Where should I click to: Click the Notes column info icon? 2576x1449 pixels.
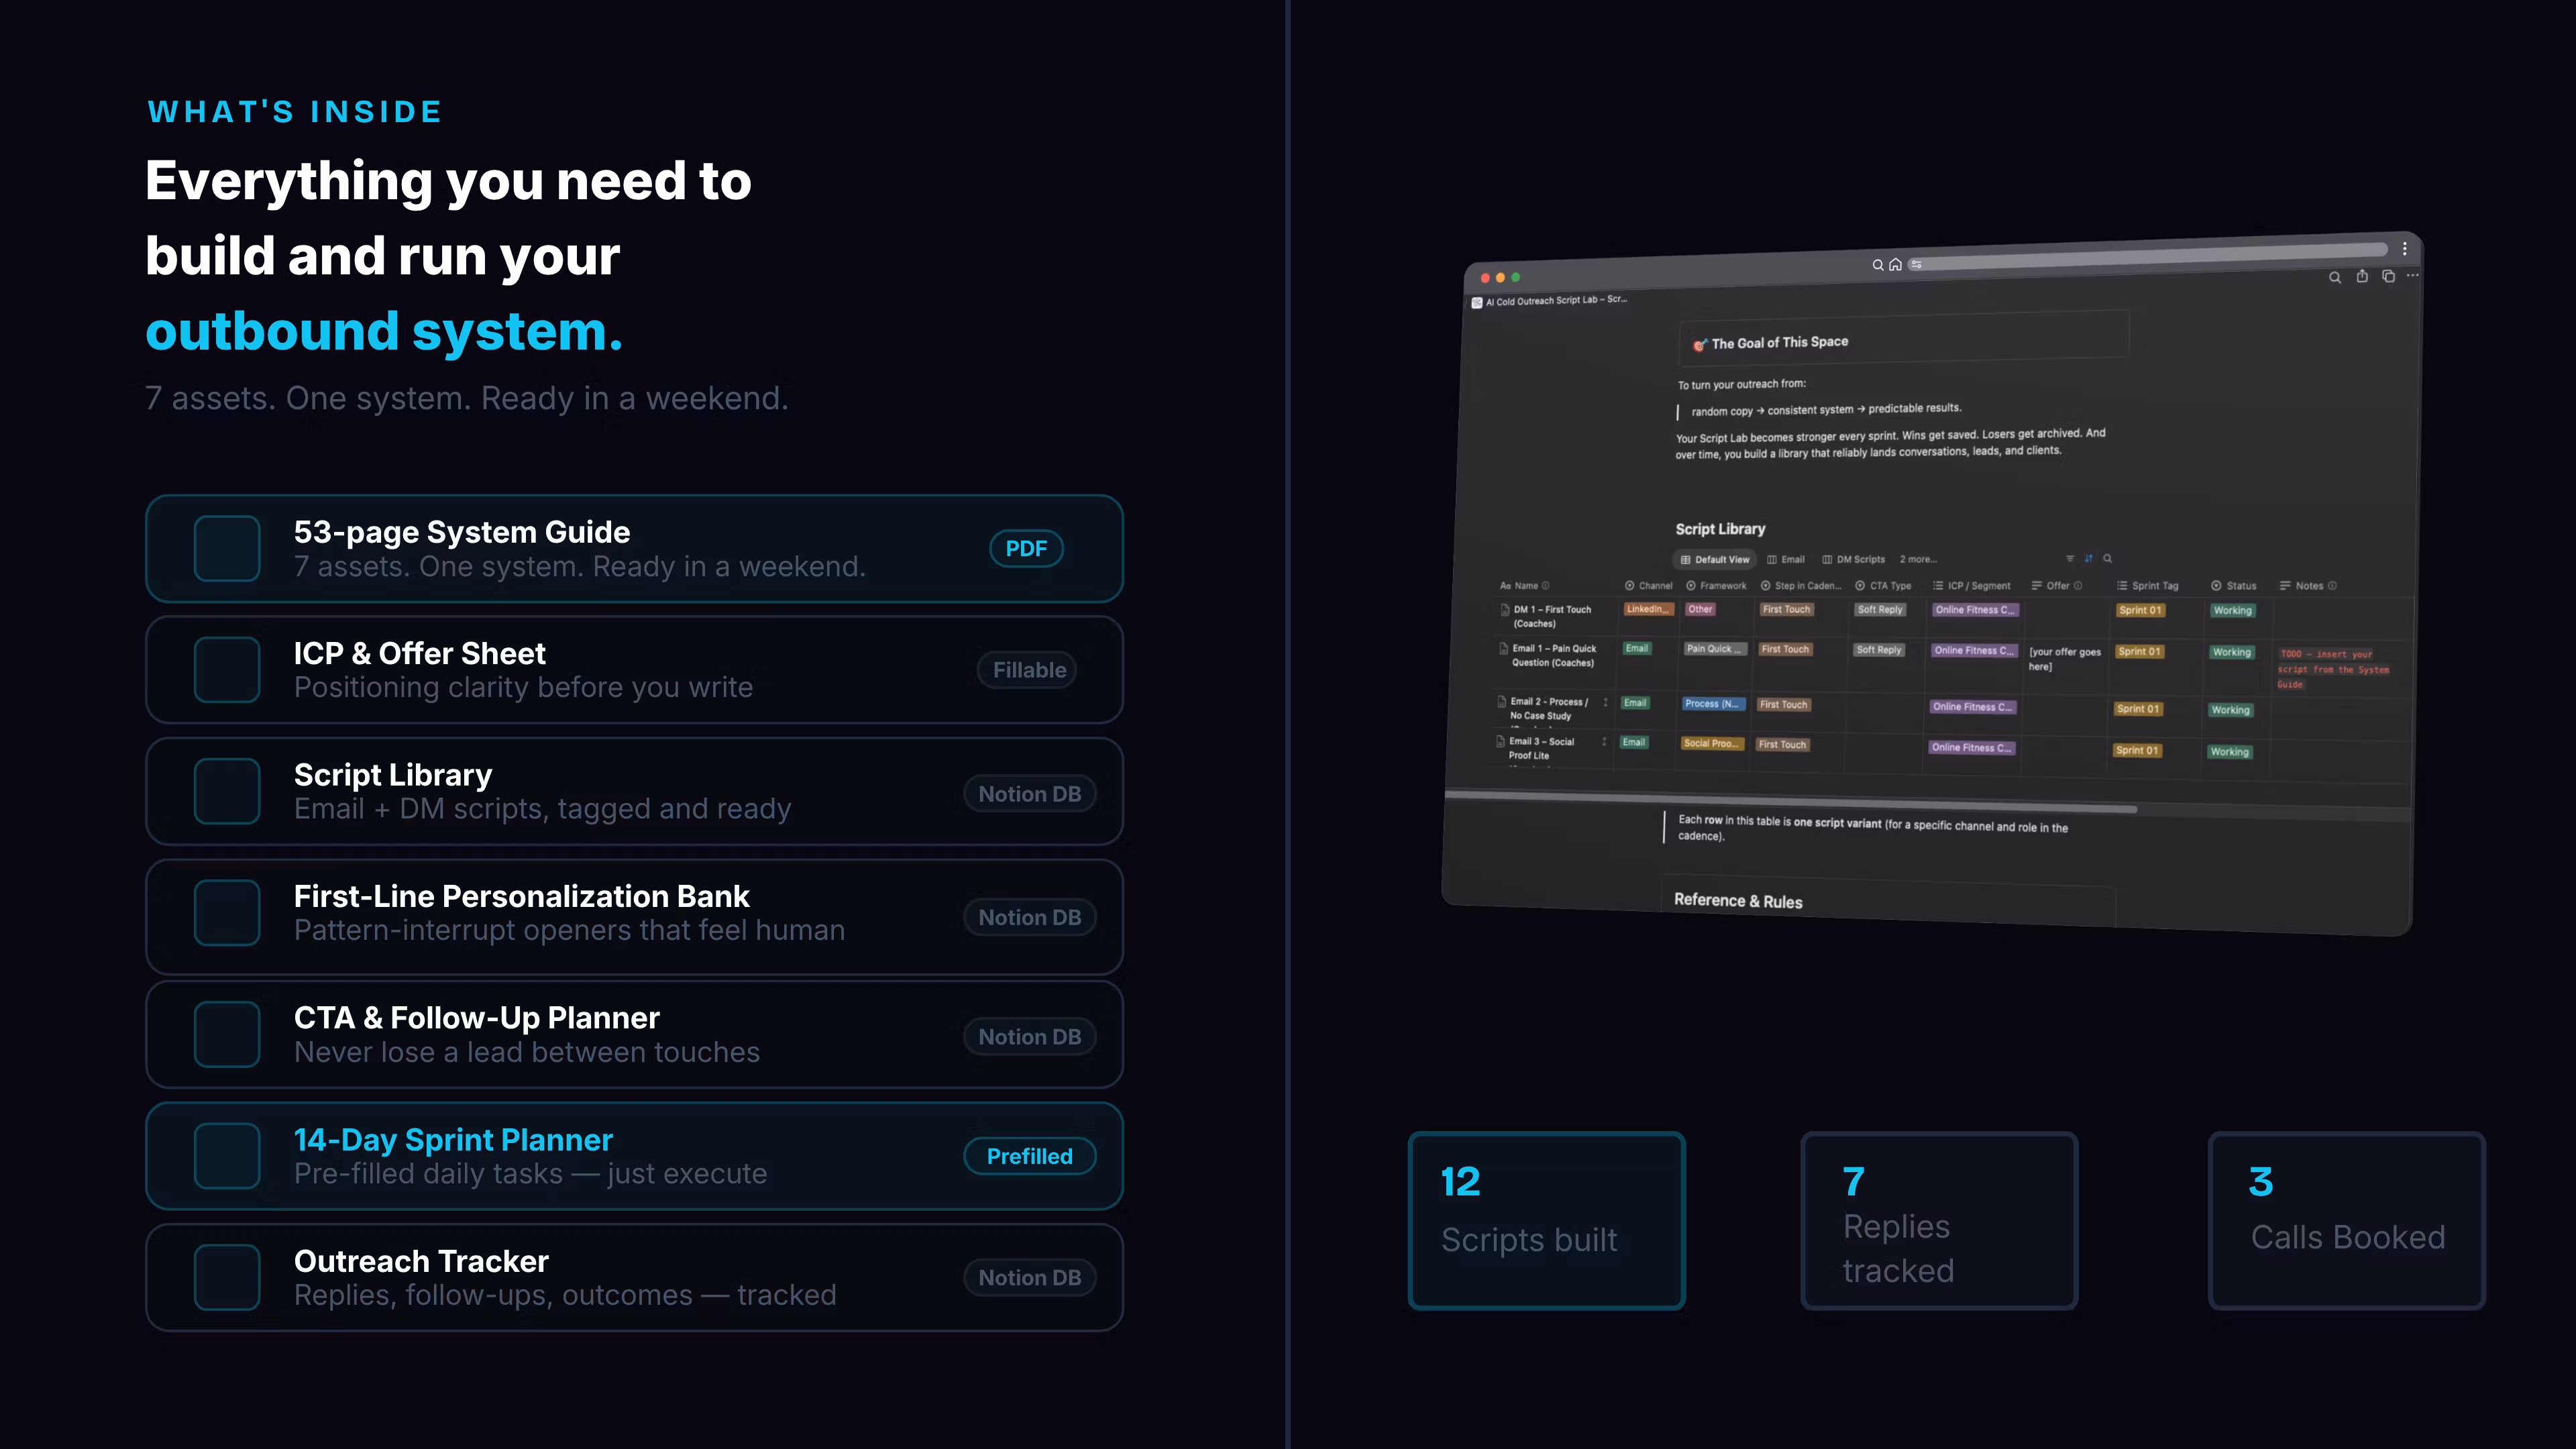[2332, 586]
